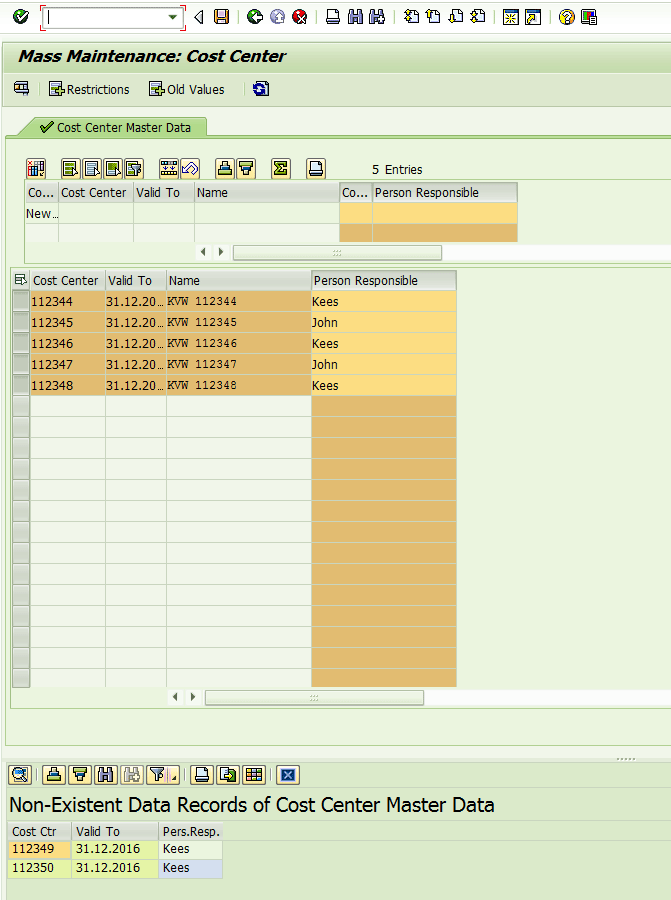Select the row for cost center 112346
671x900 pixels.
(x=21, y=344)
